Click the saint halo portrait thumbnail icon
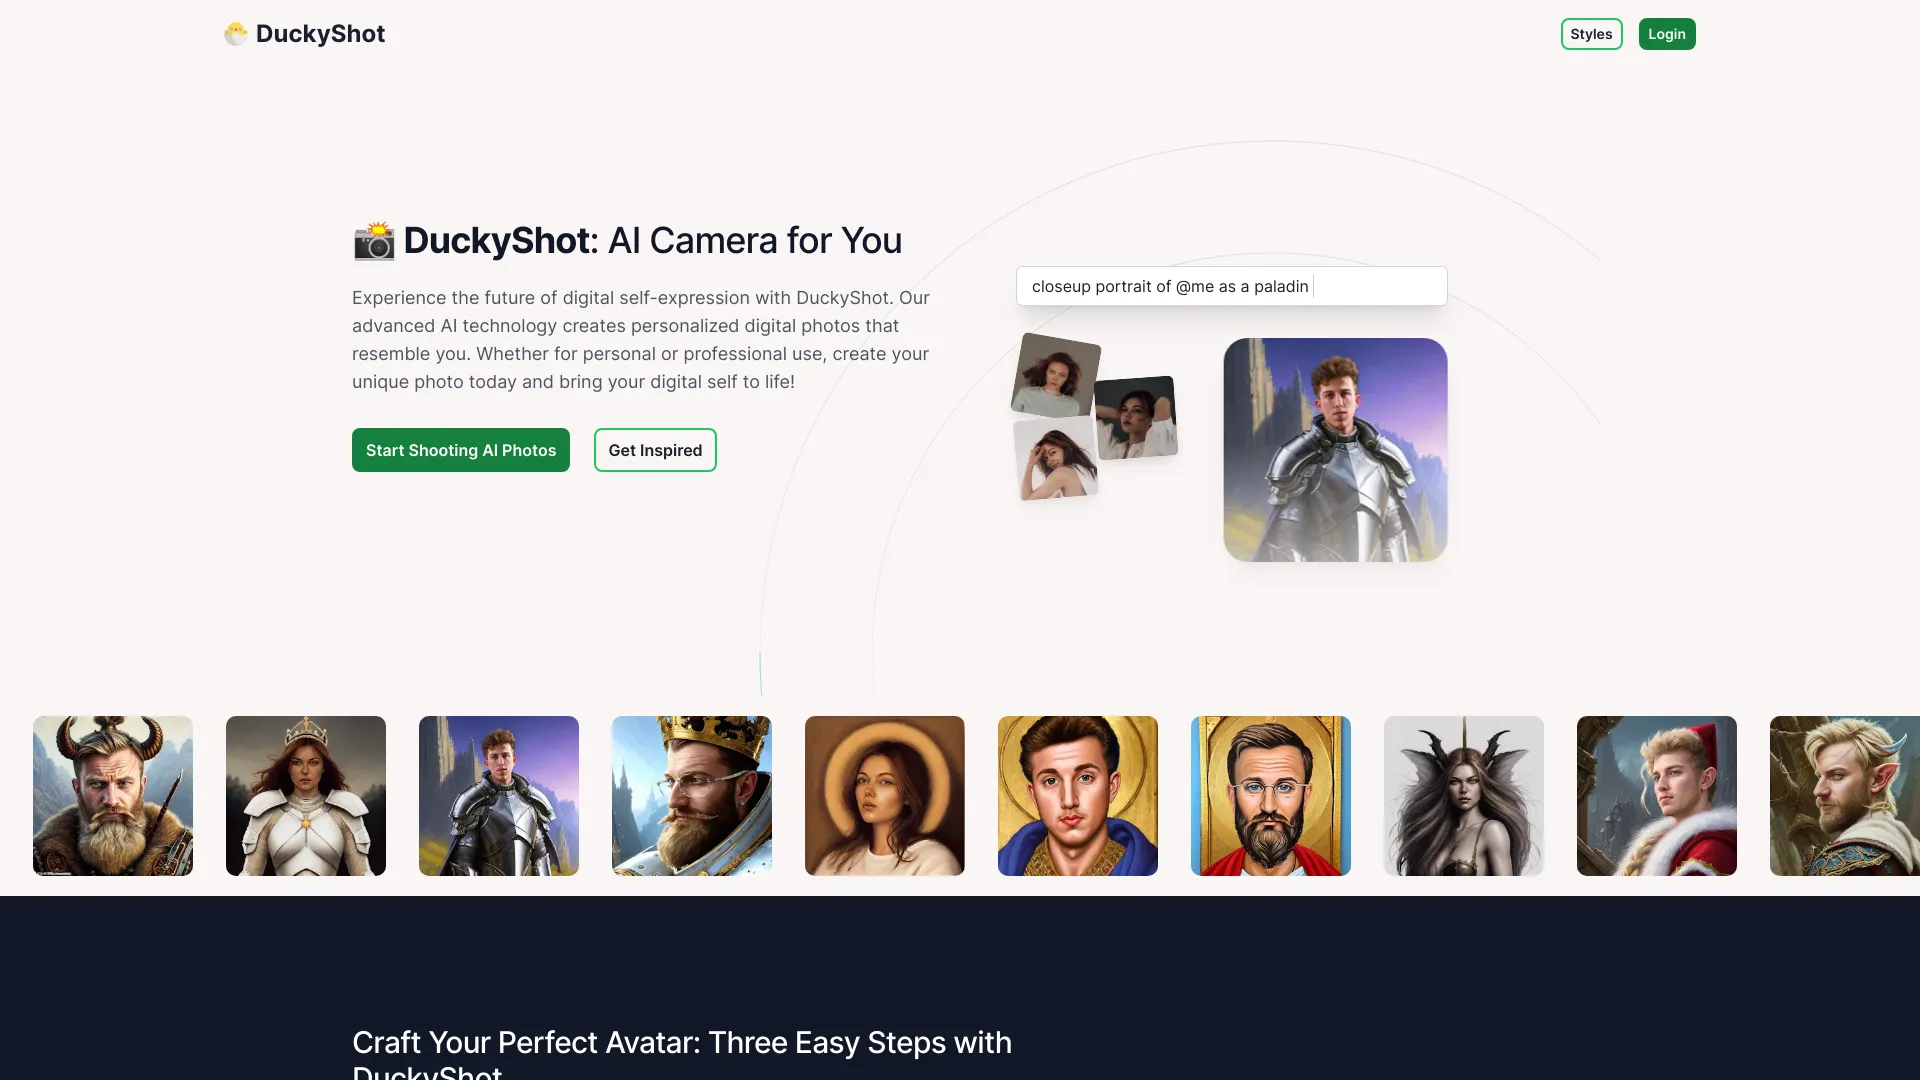 coord(884,795)
